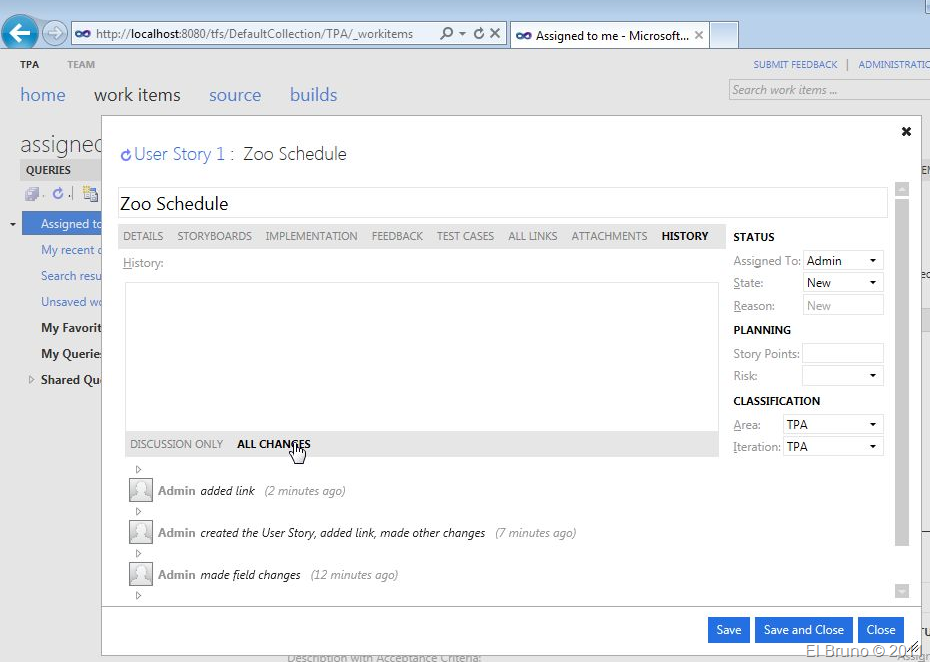Open the Attachments tab
The width and height of the screenshot is (930, 662).
click(609, 236)
